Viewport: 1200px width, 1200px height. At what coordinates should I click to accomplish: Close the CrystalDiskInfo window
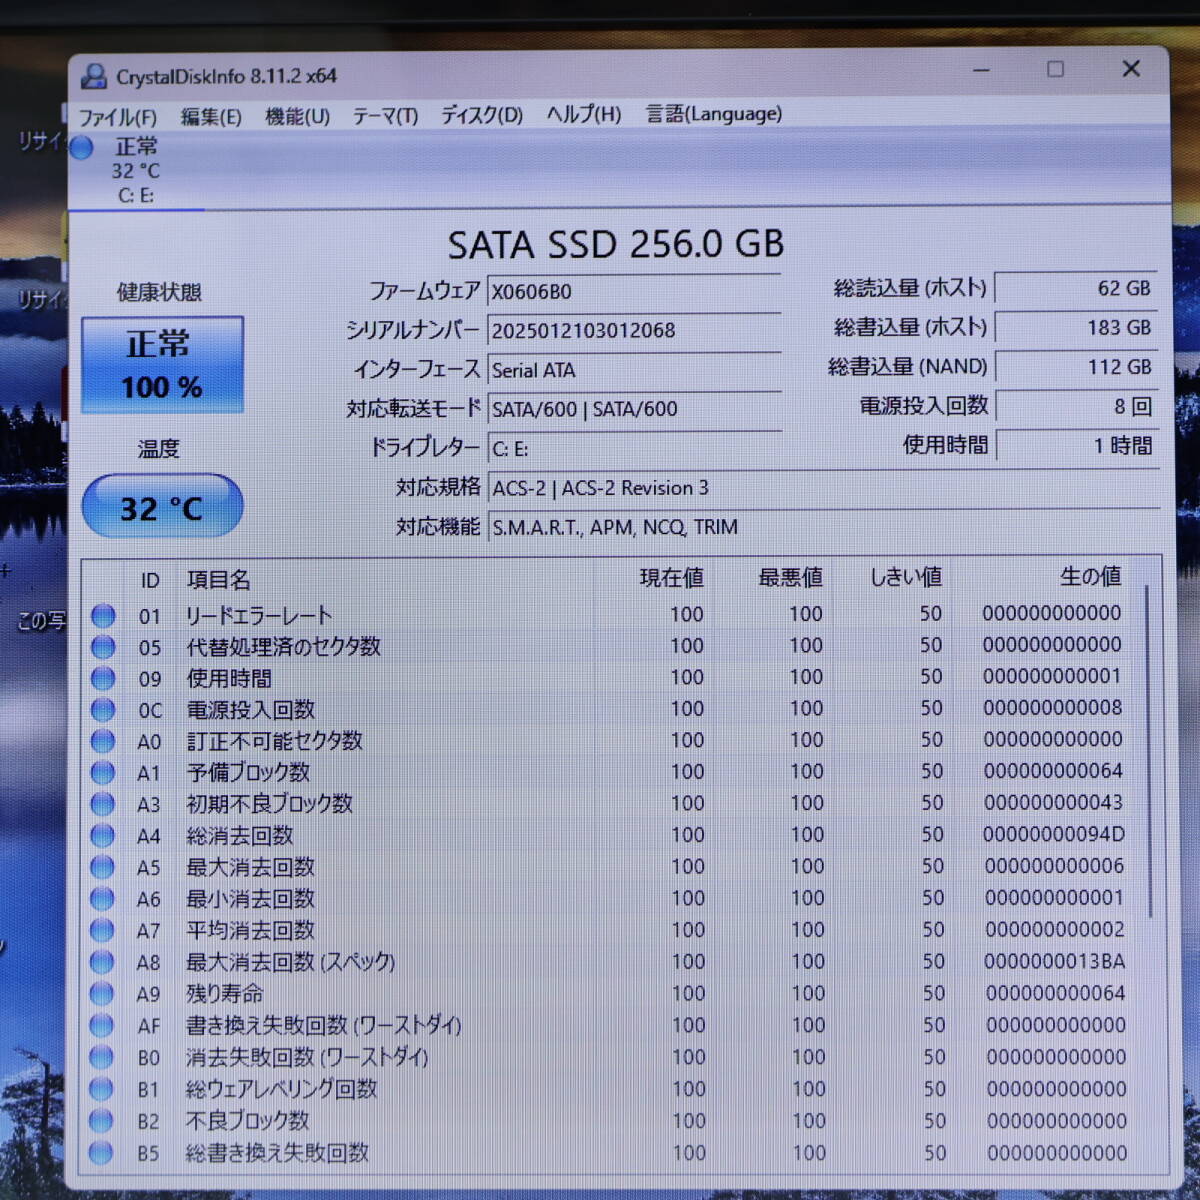pyautogui.click(x=1131, y=68)
